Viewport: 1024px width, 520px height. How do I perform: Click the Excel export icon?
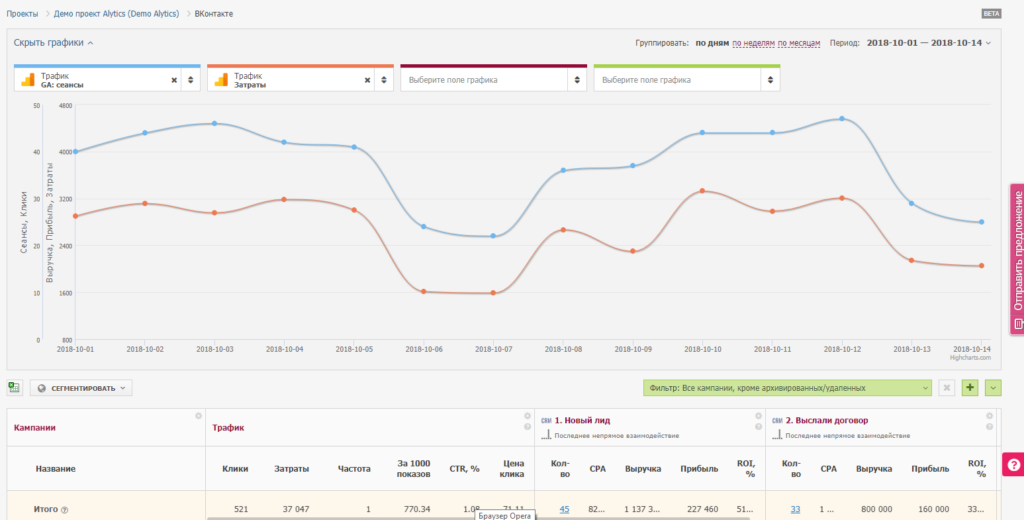coord(15,387)
